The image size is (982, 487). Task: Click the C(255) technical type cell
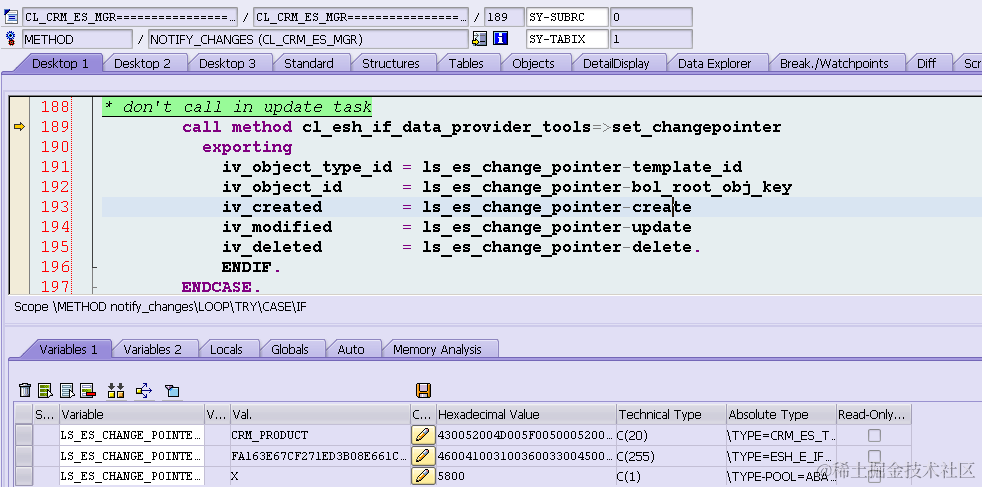pos(671,456)
